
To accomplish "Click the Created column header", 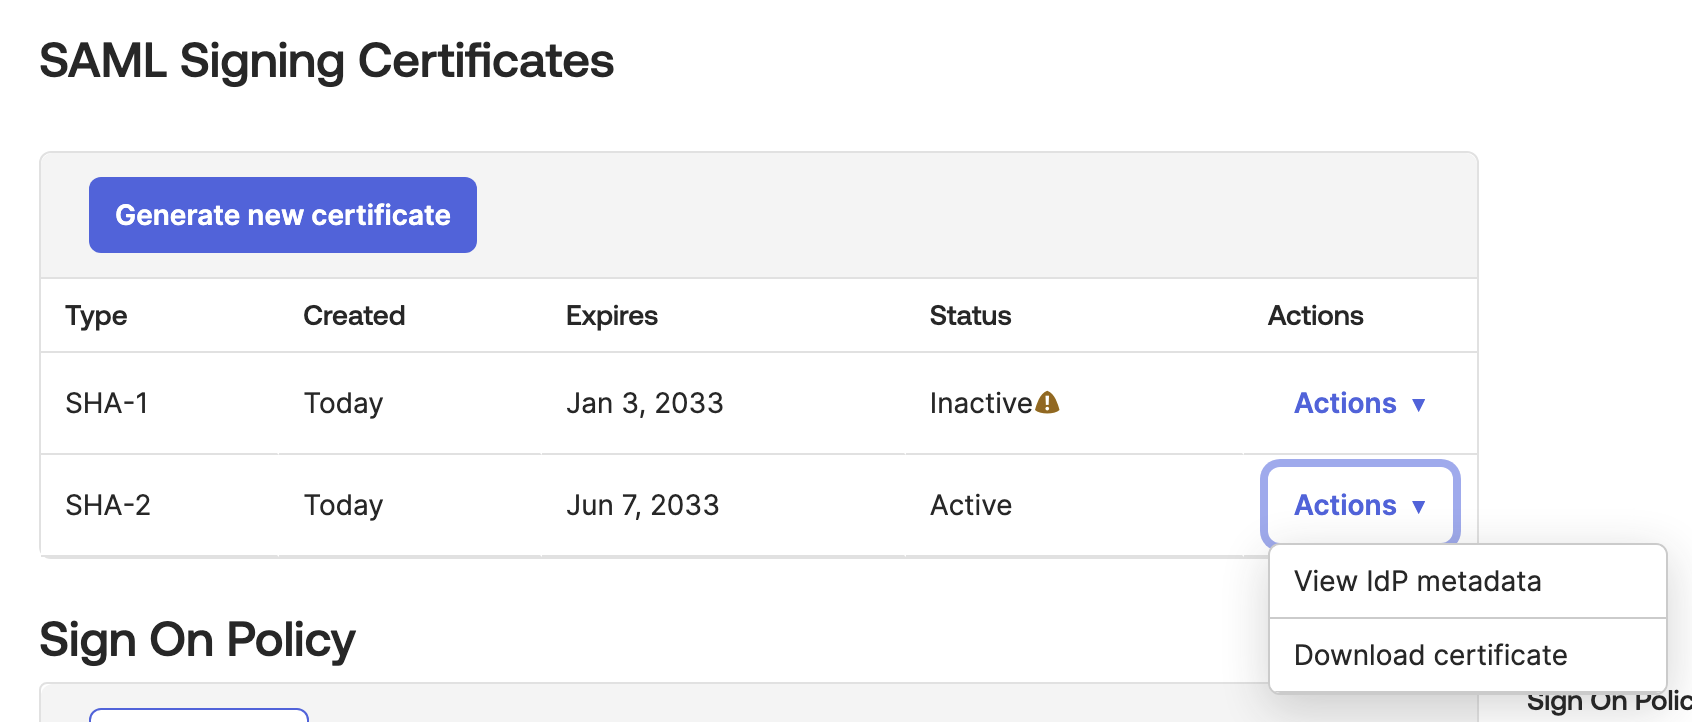I will [x=354, y=316].
